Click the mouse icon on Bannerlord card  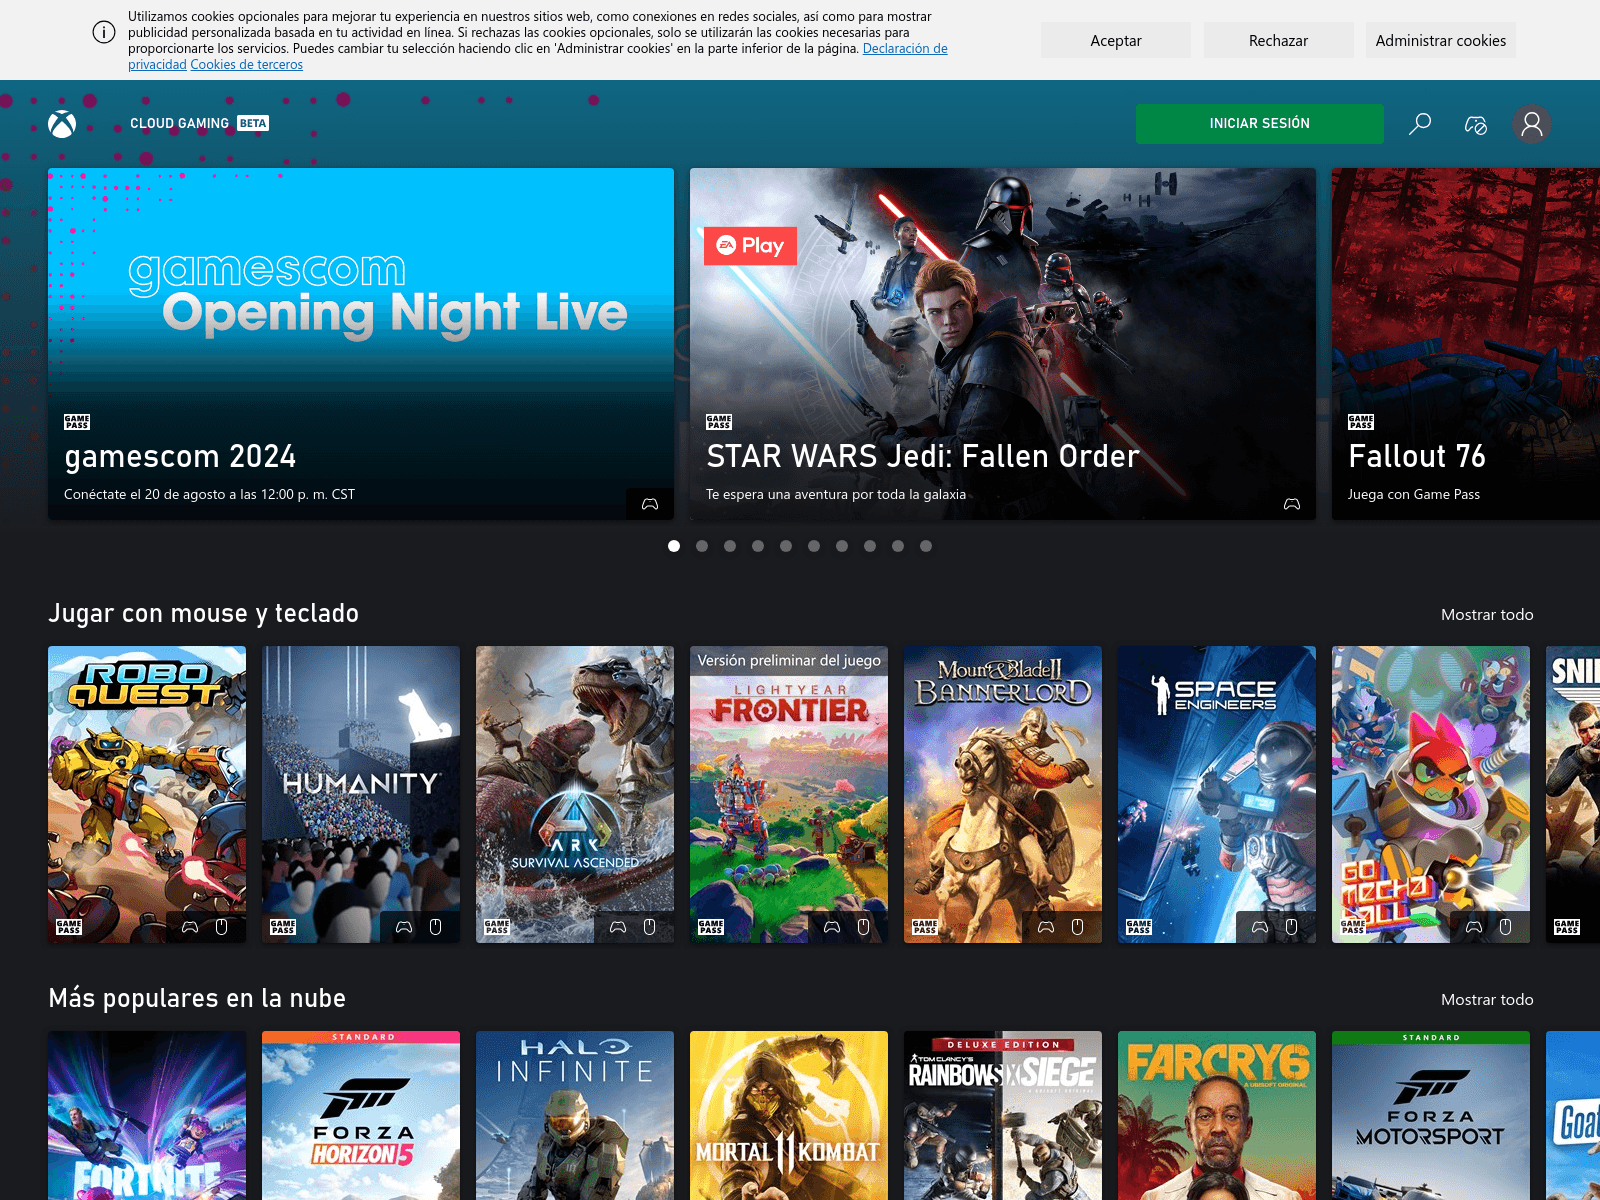[1078, 927]
